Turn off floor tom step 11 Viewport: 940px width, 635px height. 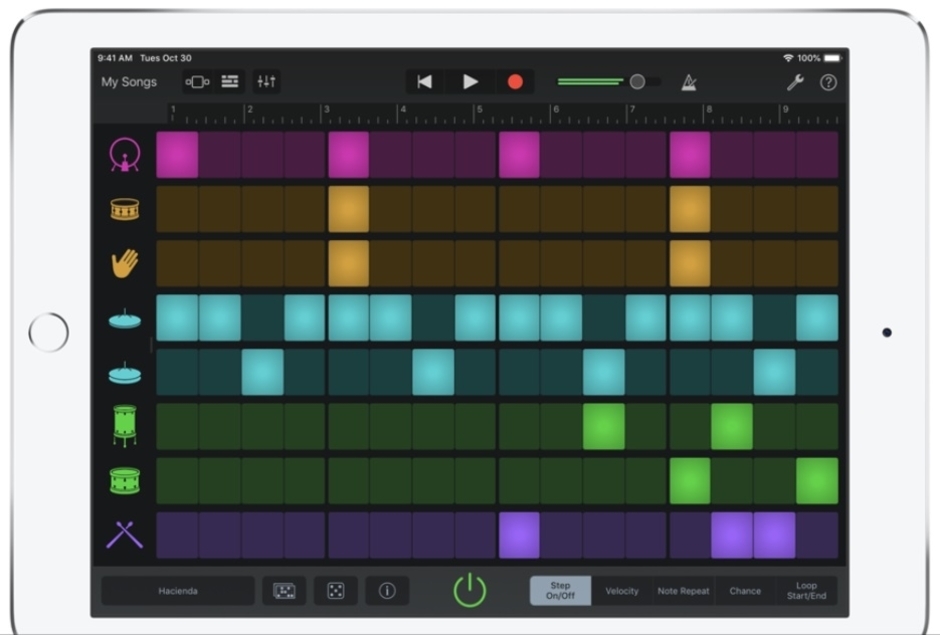click(604, 426)
